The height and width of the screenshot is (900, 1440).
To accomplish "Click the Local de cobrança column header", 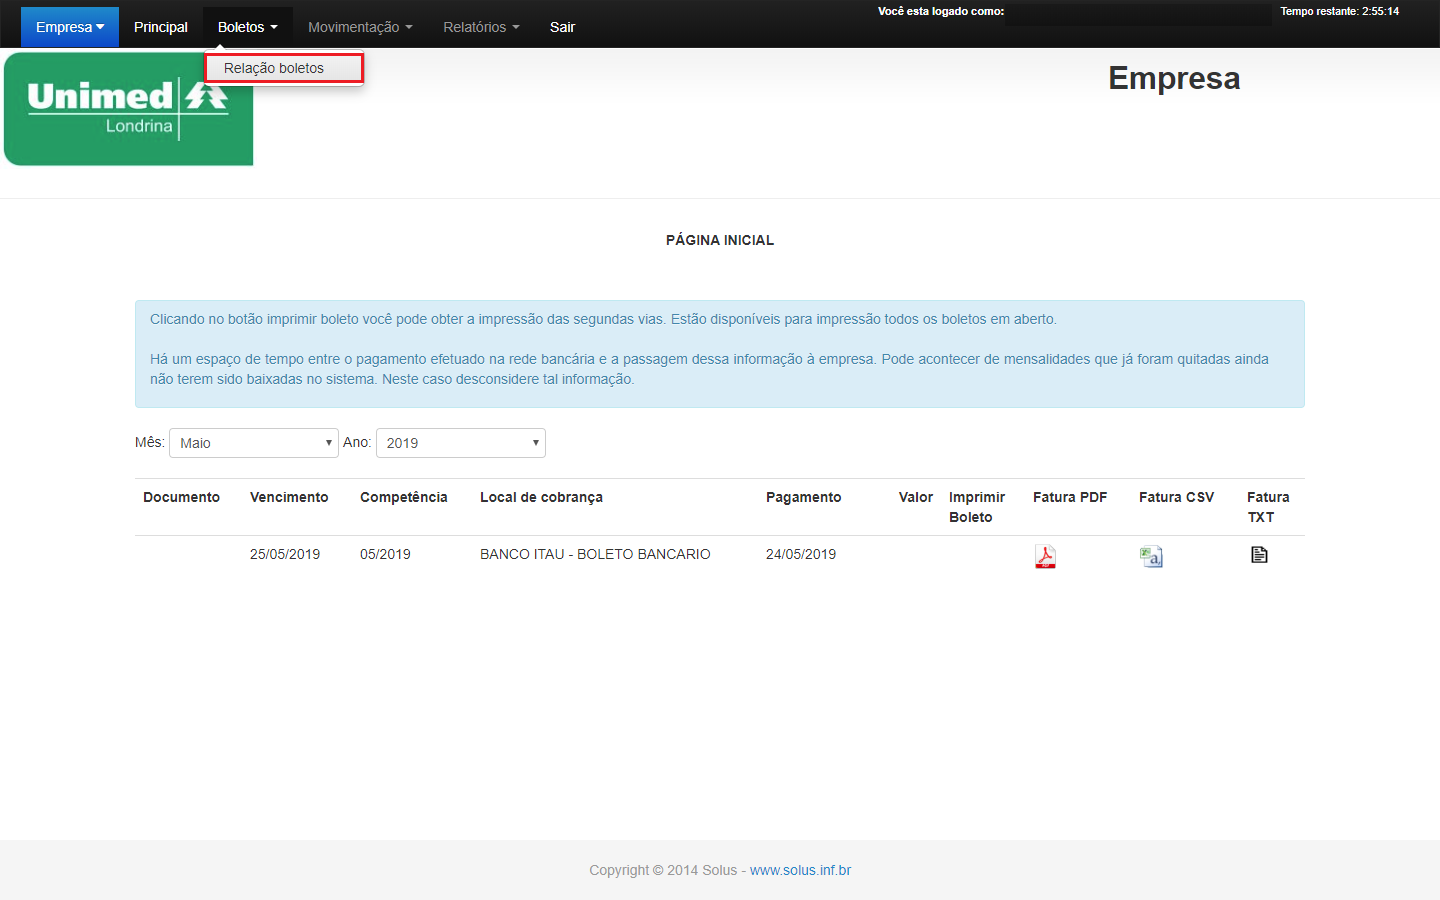I will (x=541, y=497).
